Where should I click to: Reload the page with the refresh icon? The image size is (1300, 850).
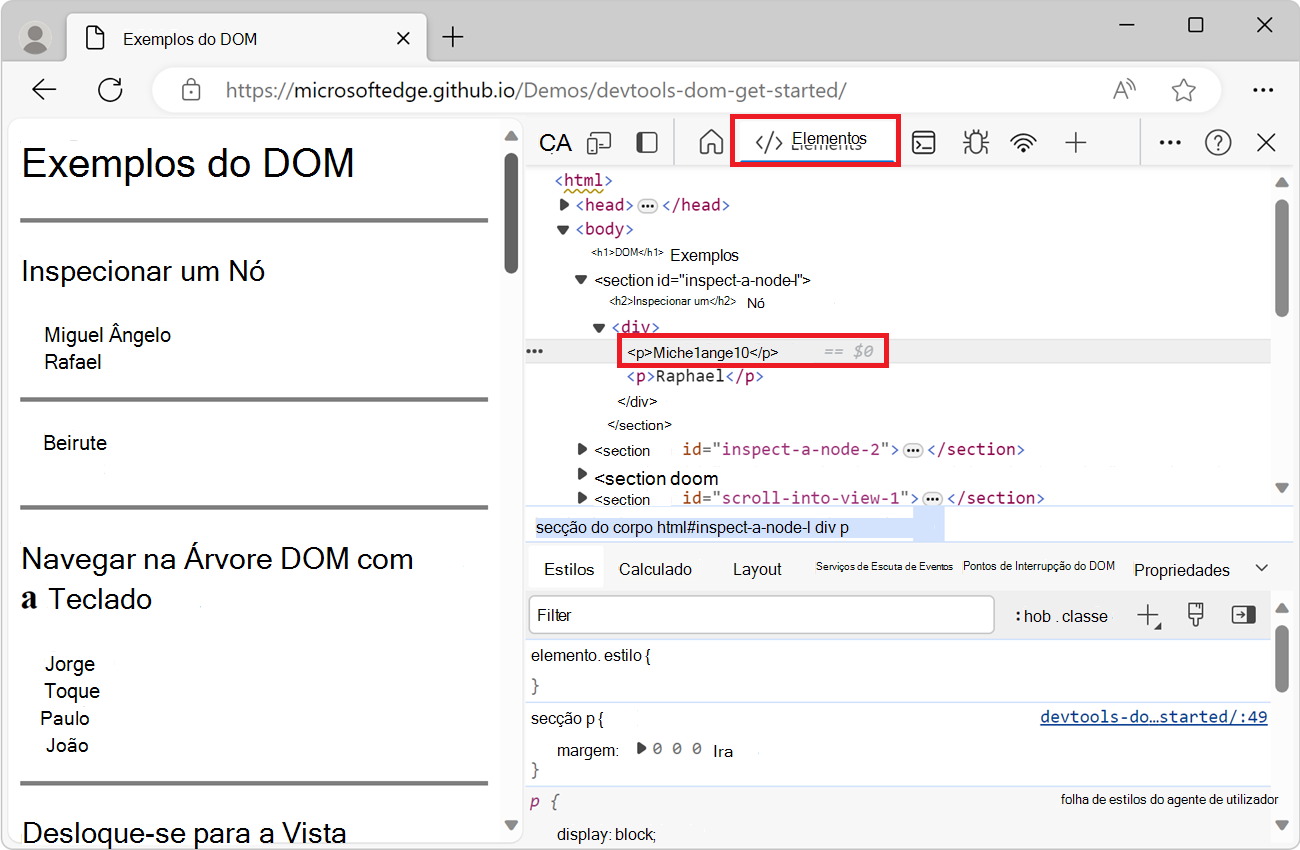point(110,90)
